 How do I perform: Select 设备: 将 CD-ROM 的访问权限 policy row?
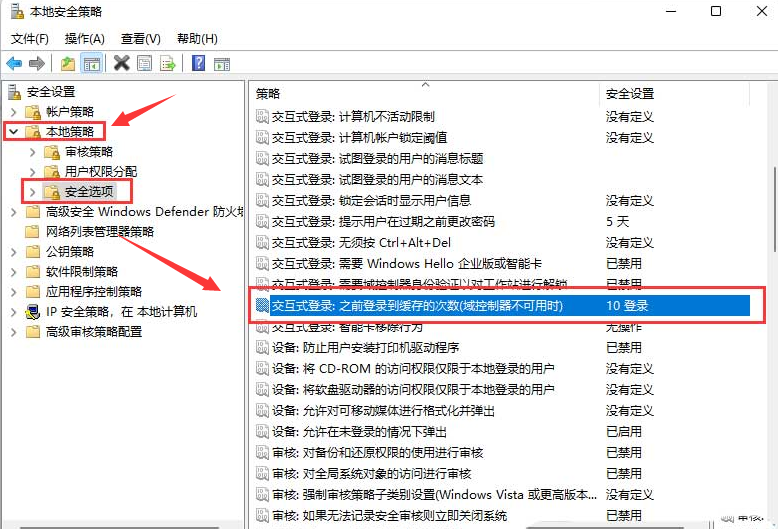pyautogui.click(x=502, y=368)
